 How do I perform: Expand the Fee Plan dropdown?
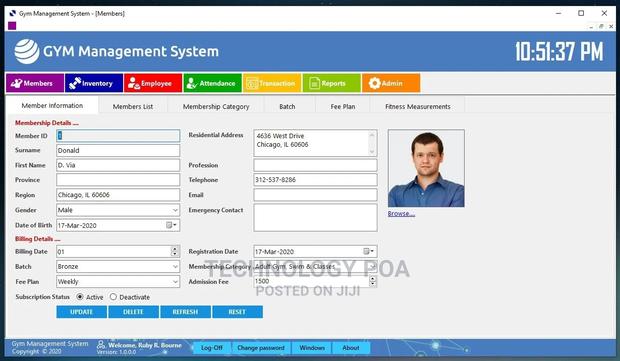tap(175, 282)
